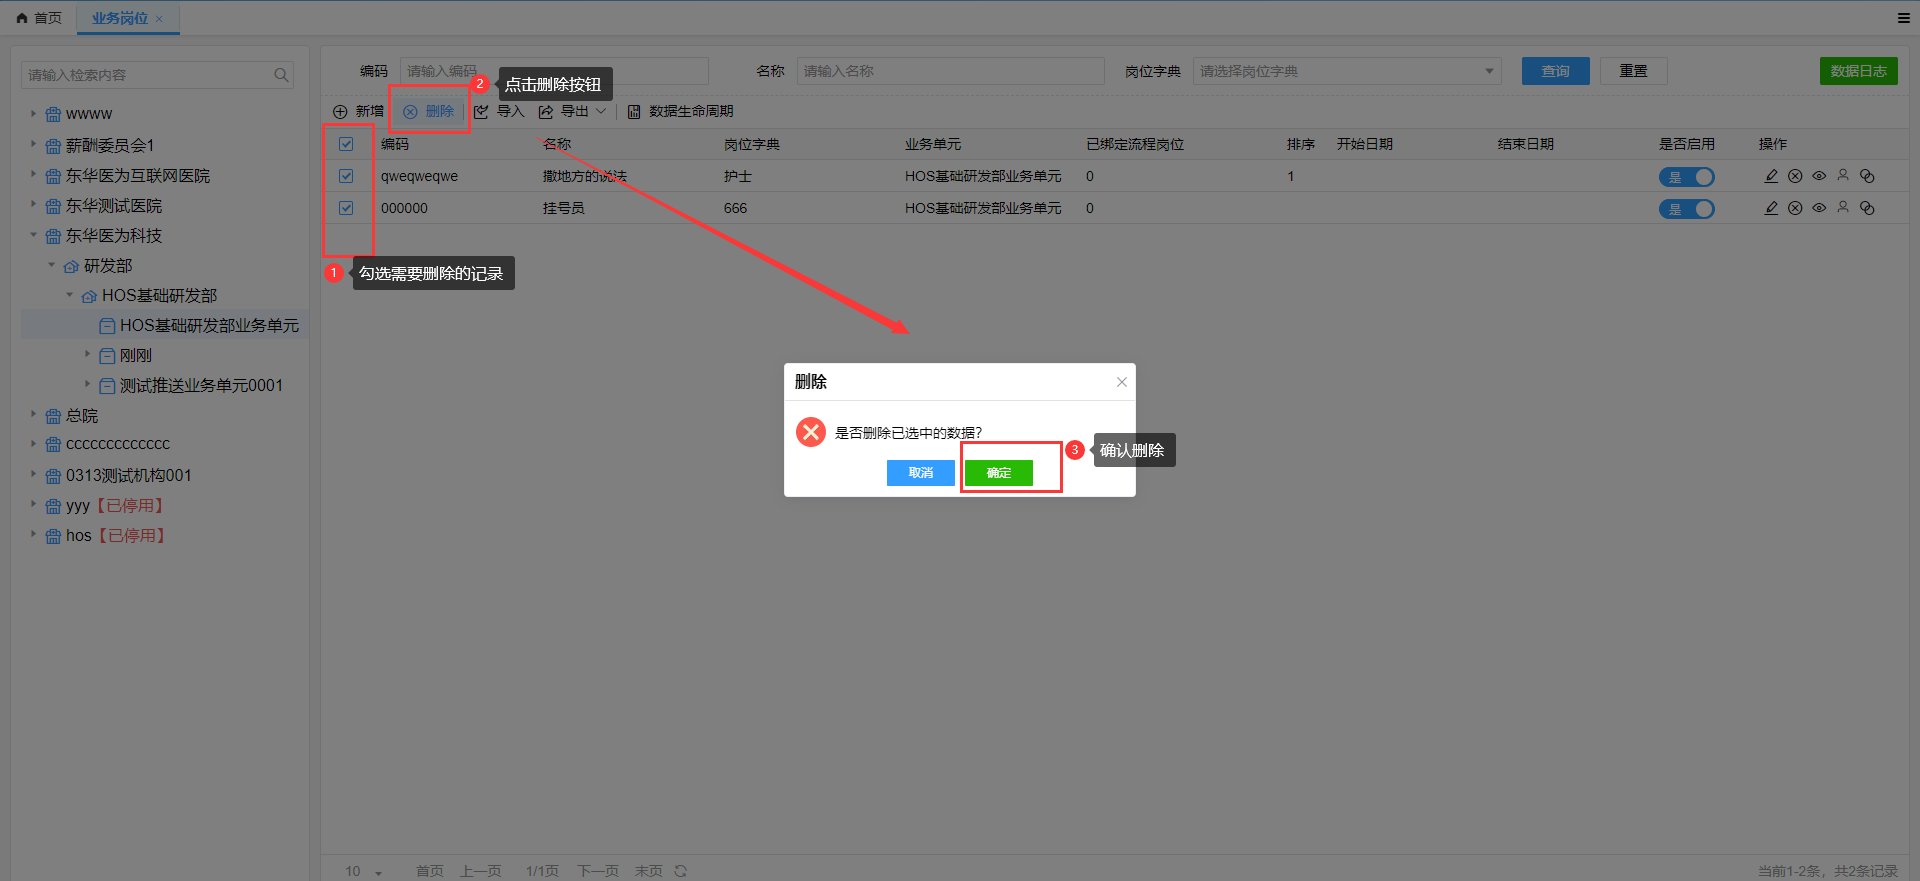Screen dimensions: 1920x881
Task: Click the 名称 input field
Action: click(950, 71)
